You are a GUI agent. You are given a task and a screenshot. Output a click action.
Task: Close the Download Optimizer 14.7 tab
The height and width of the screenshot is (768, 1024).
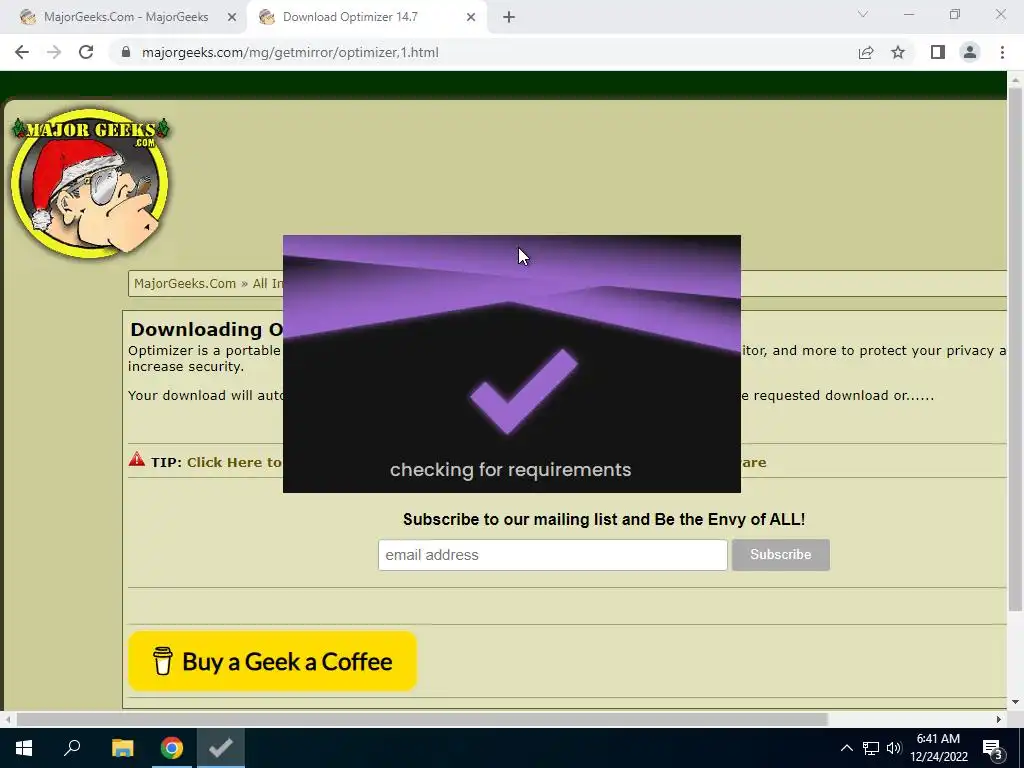[471, 17]
